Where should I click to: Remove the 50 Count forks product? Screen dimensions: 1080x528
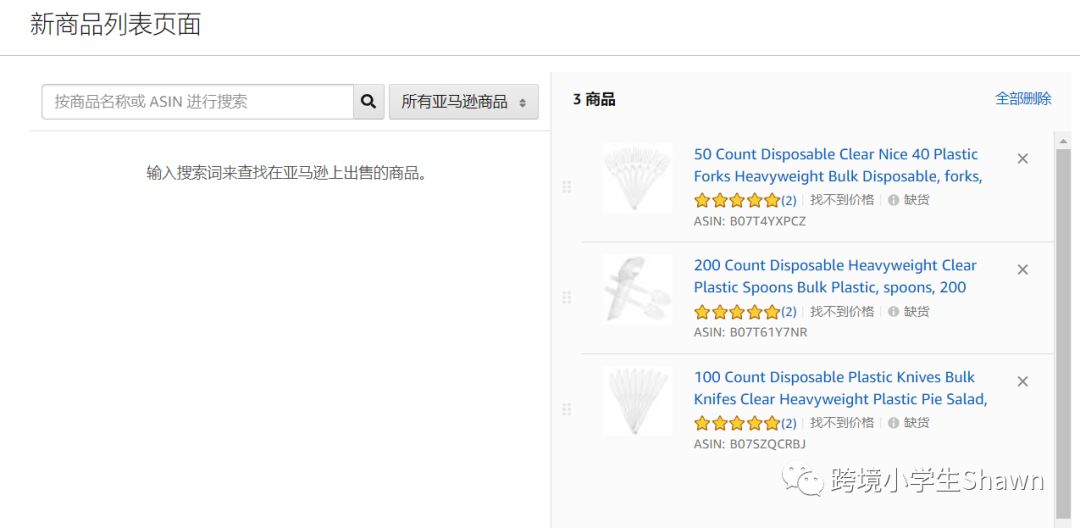point(1022,158)
